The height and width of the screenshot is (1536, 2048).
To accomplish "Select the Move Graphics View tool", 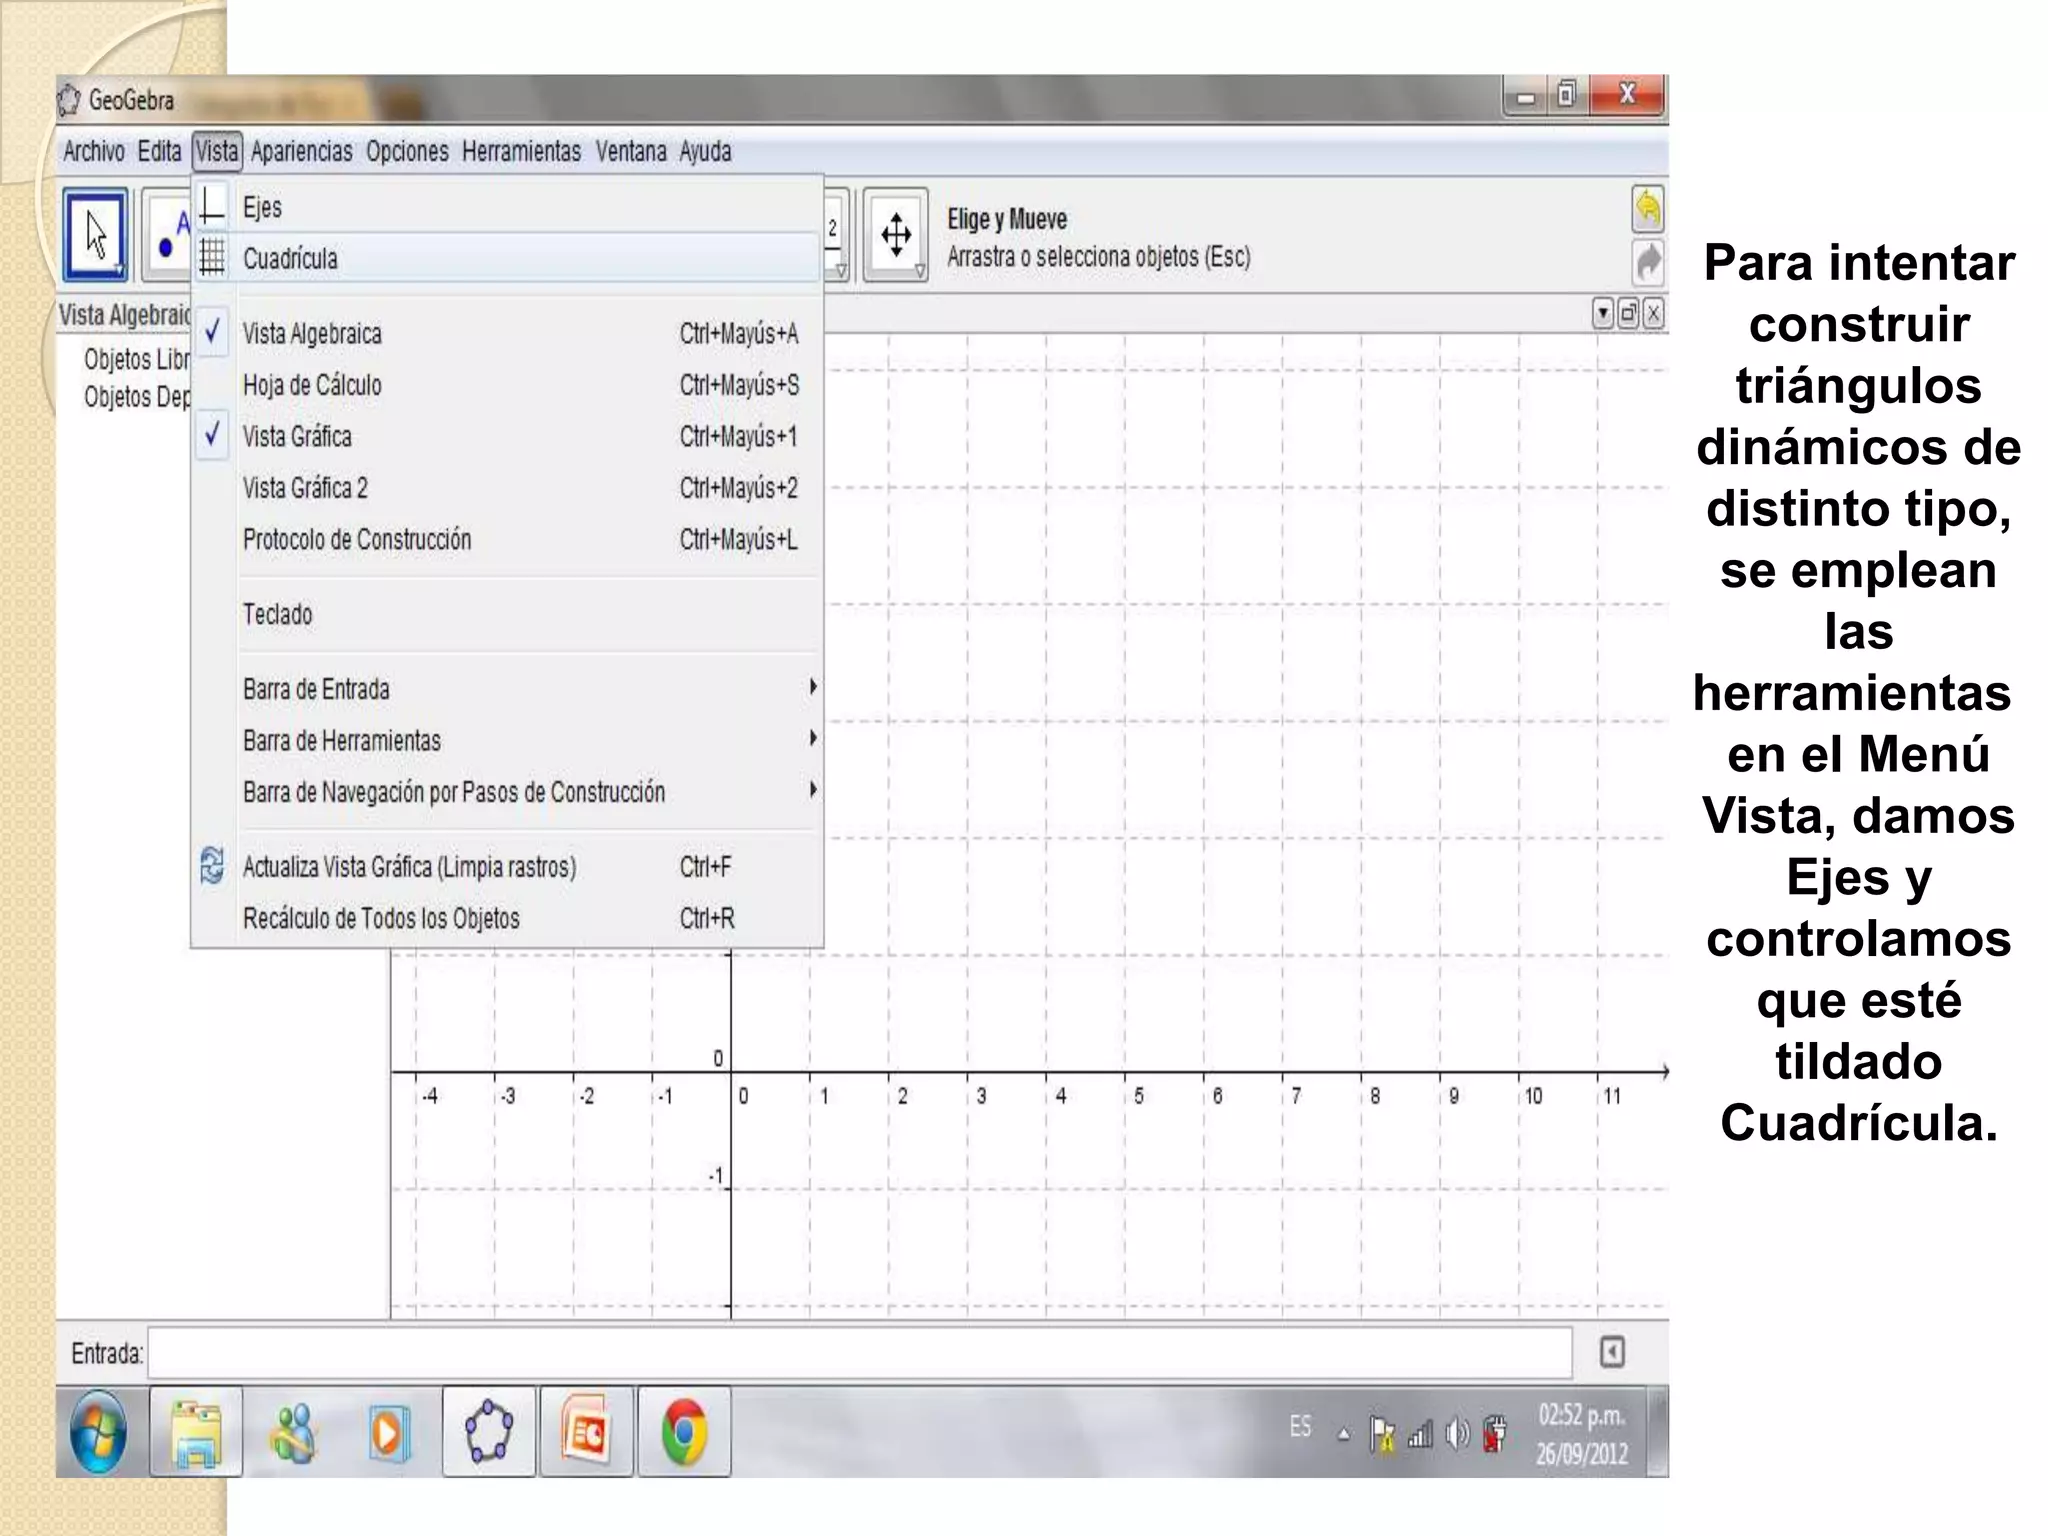I will (895, 235).
